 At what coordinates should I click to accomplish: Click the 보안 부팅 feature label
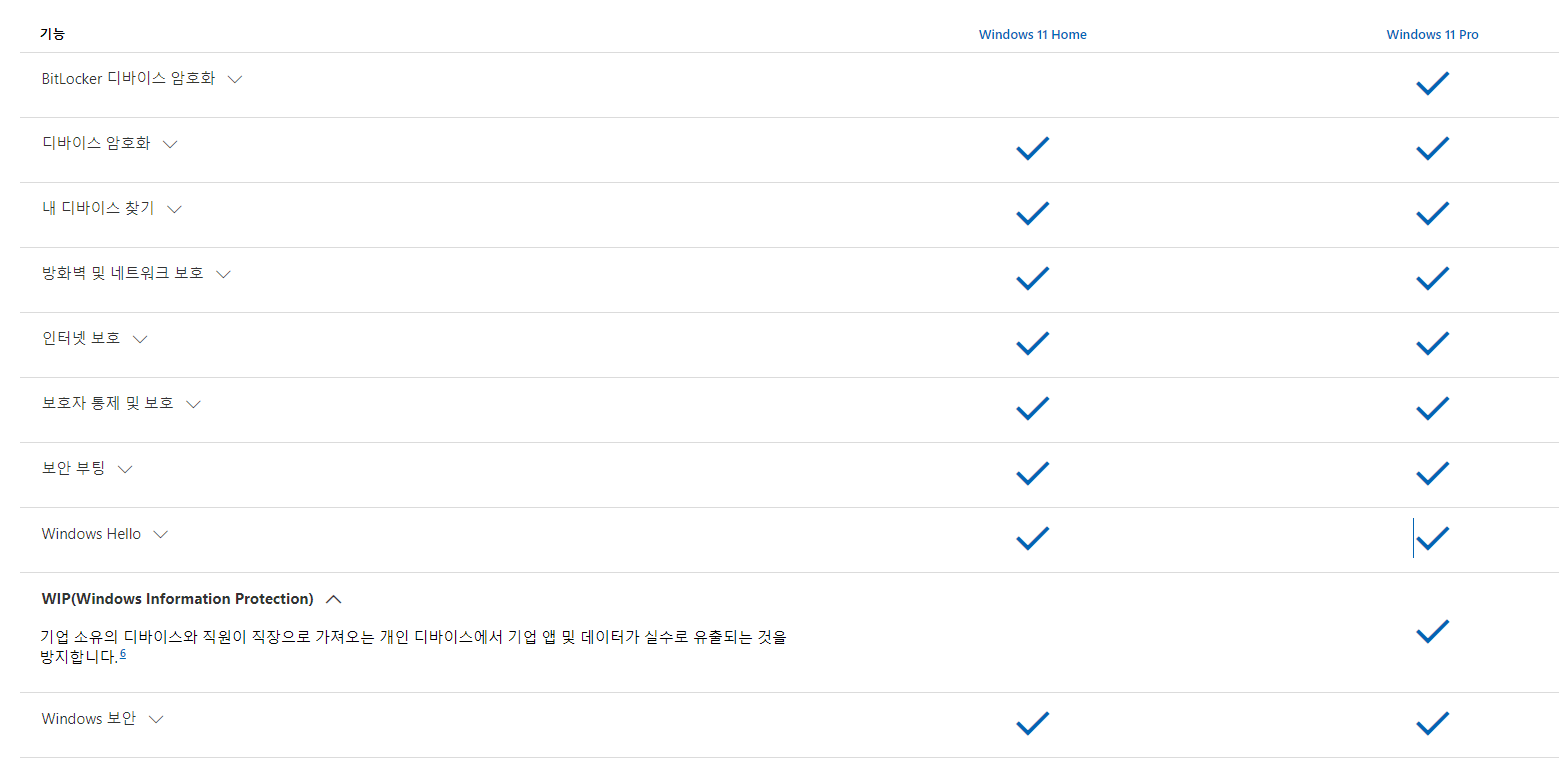click(73, 468)
